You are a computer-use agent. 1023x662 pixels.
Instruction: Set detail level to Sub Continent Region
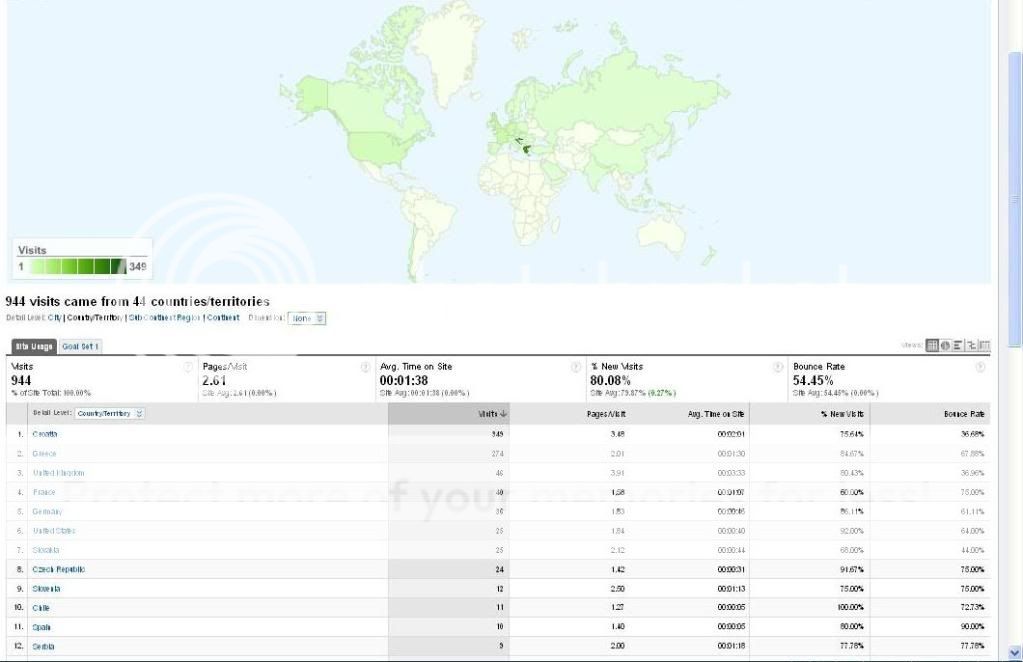click(164, 318)
